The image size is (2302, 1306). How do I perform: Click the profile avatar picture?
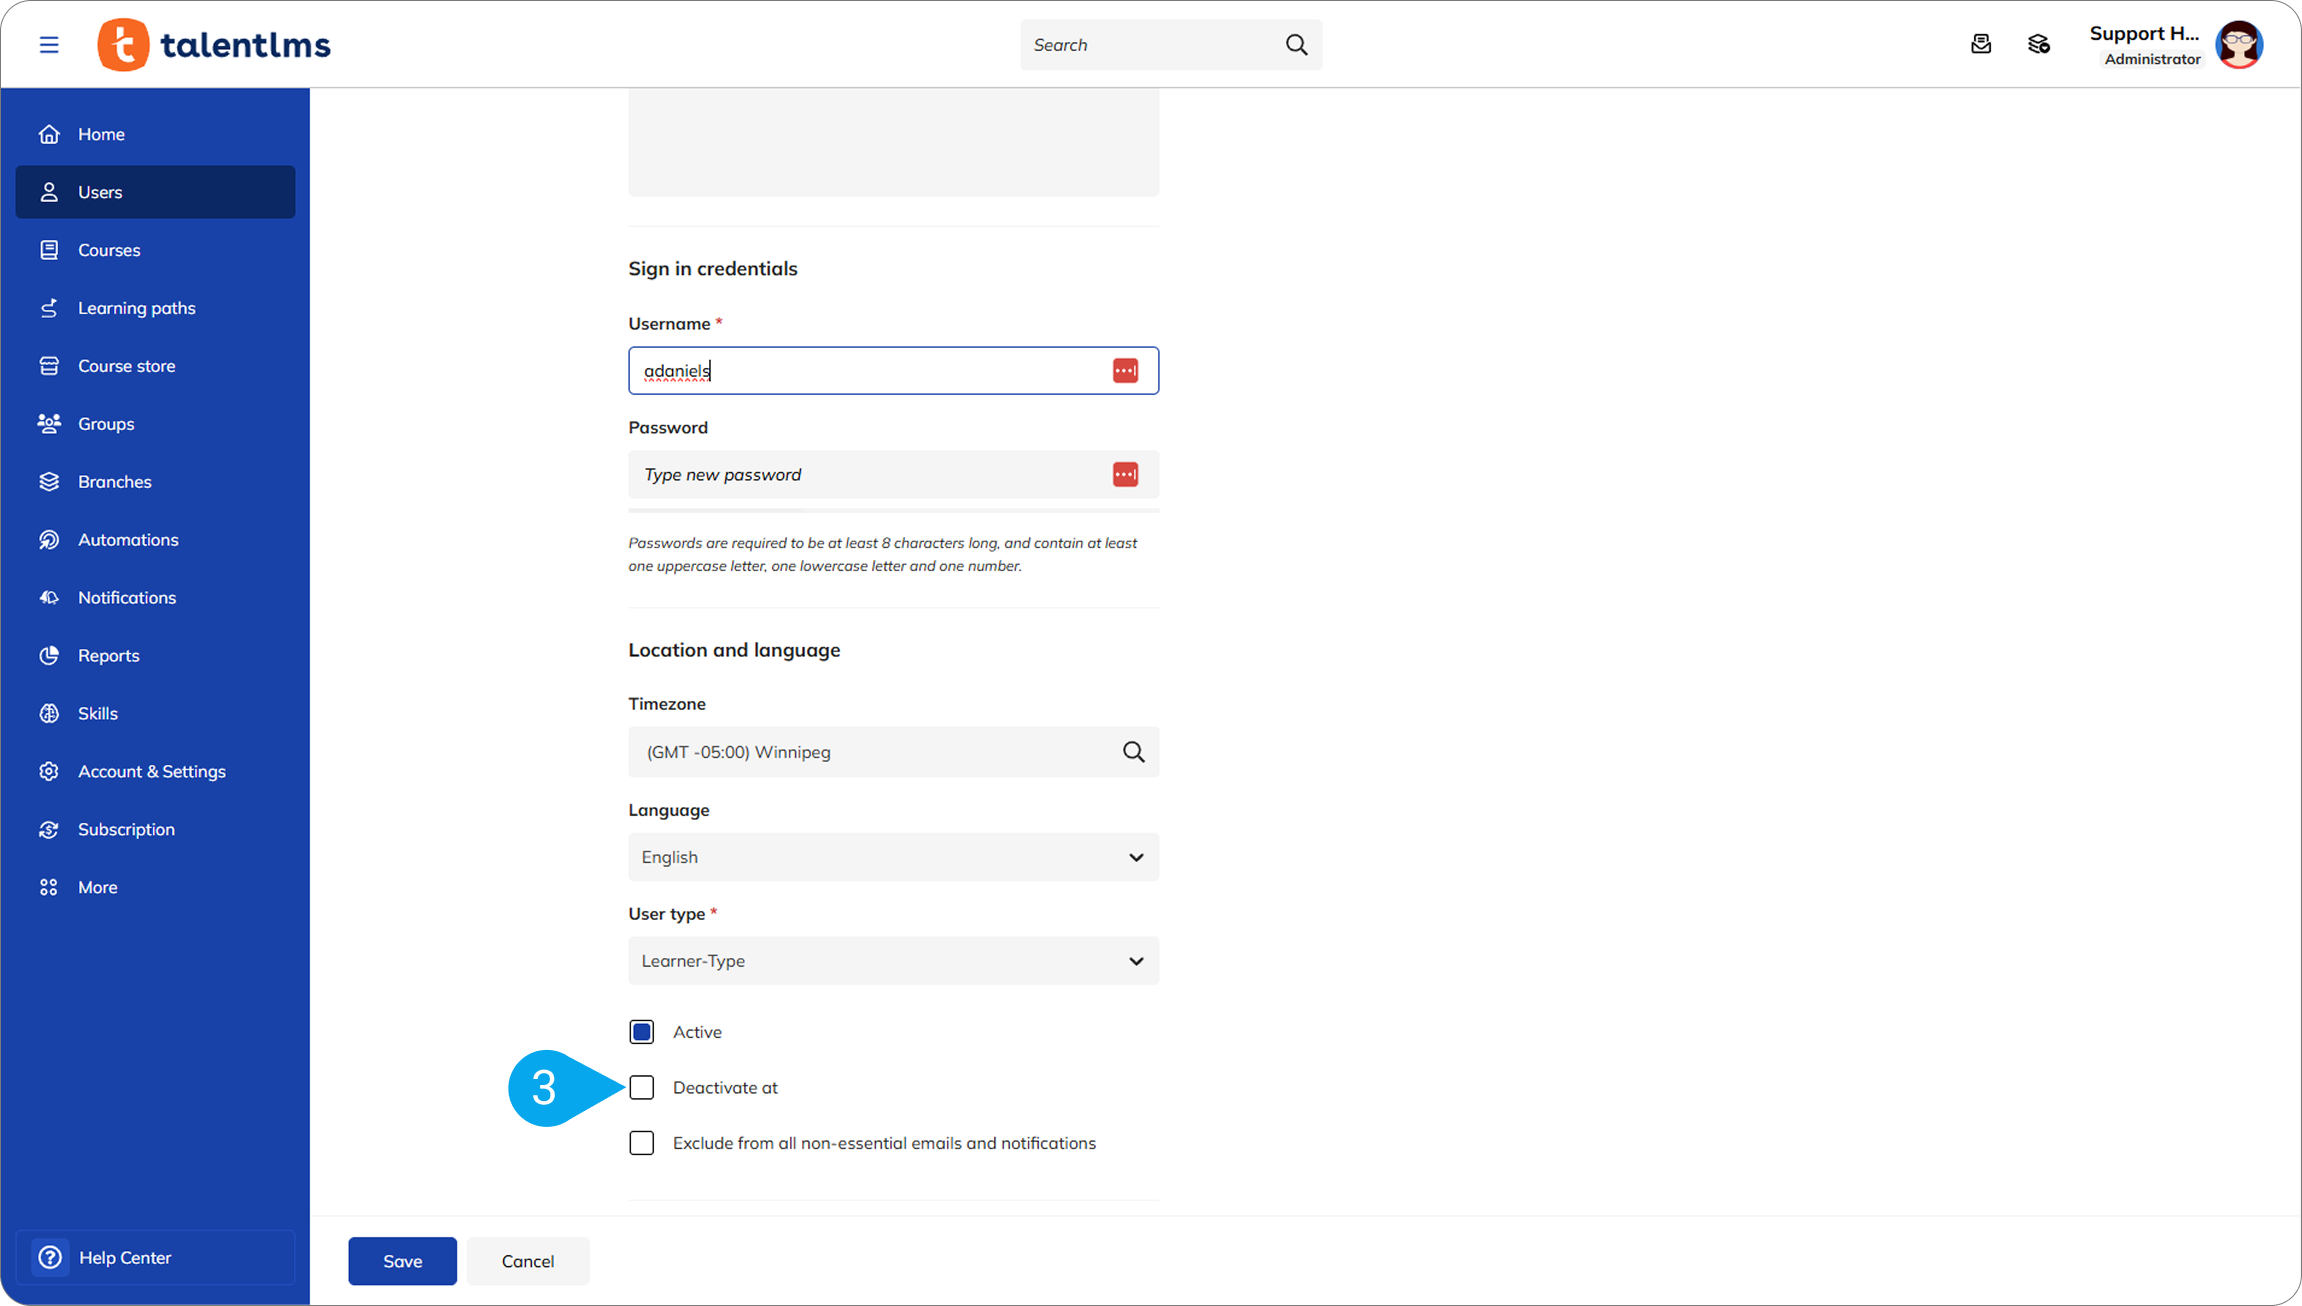pos(2238,45)
